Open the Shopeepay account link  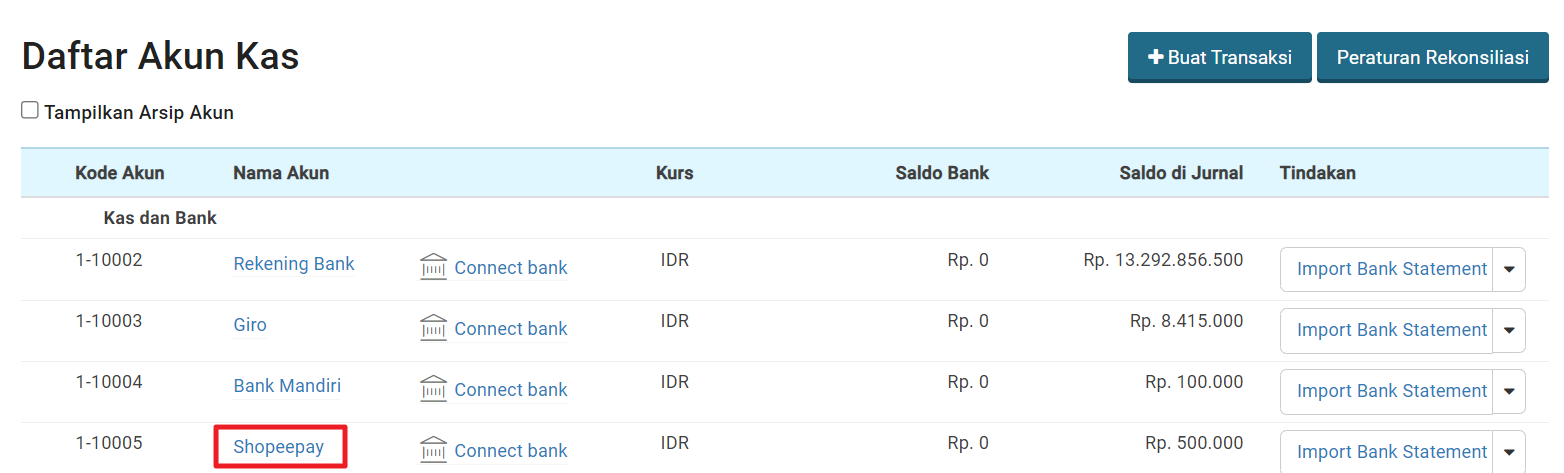(279, 447)
